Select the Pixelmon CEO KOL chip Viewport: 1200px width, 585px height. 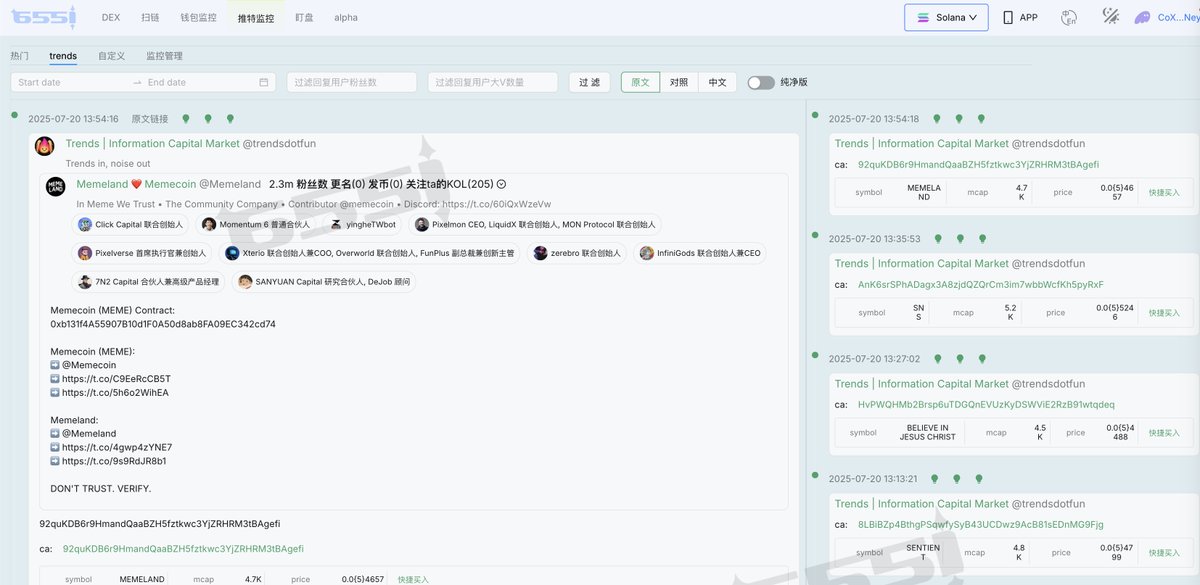coord(535,225)
